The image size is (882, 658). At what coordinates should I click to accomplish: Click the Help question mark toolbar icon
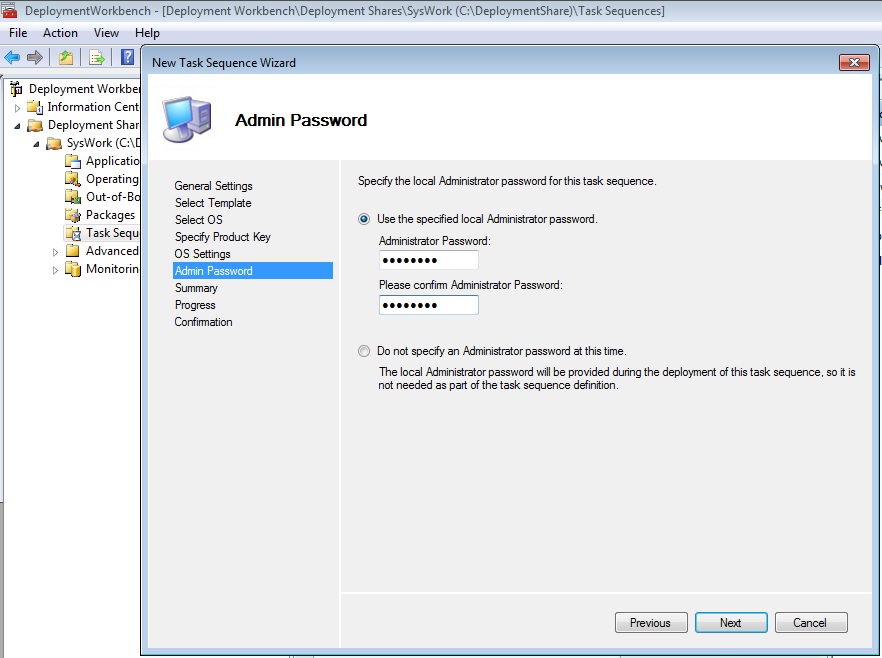128,57
